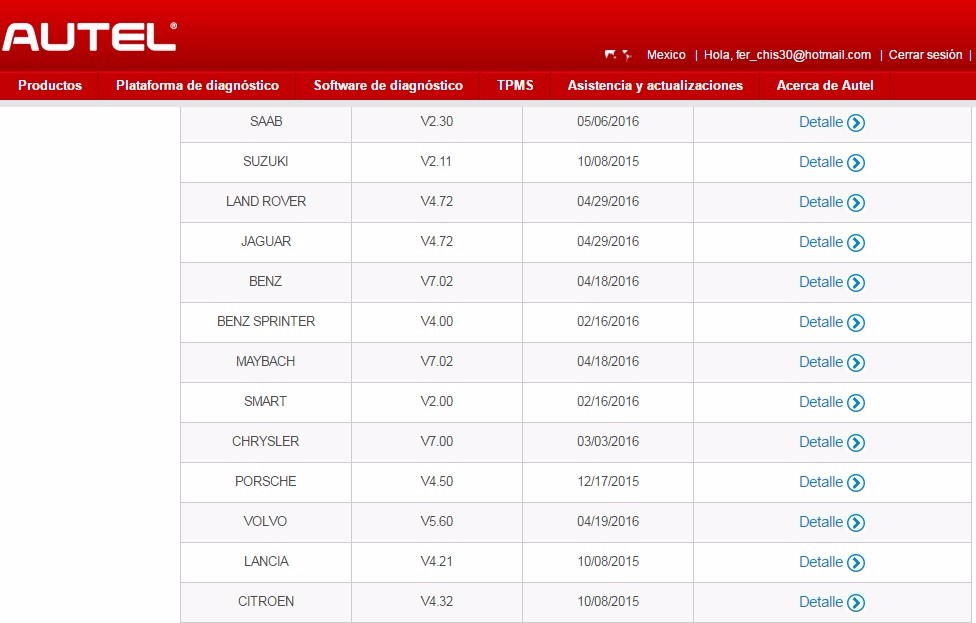Open the Detalle link for VOLVO

(x=821, y=522)
